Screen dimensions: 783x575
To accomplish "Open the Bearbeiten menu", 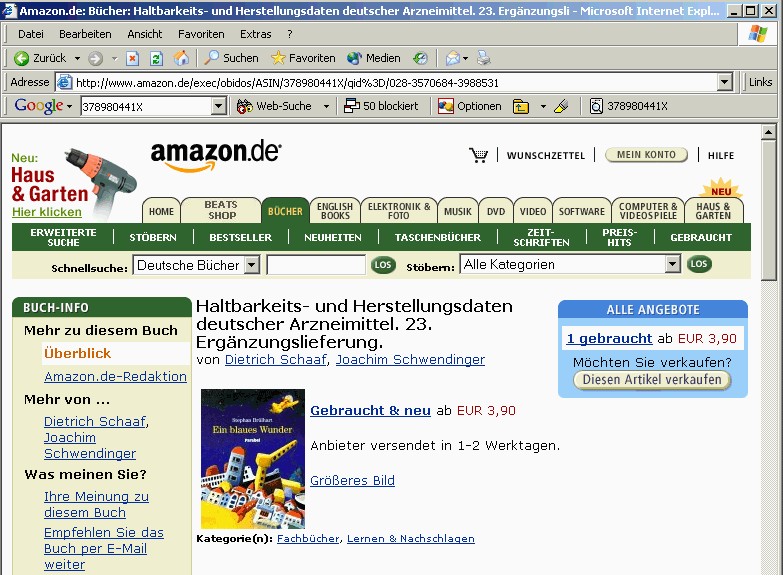I will (x=85, y=34).
